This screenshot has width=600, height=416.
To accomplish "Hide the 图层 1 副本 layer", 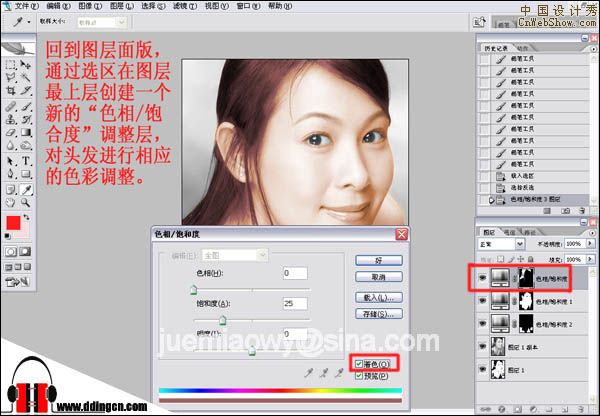I will [483, 347].
